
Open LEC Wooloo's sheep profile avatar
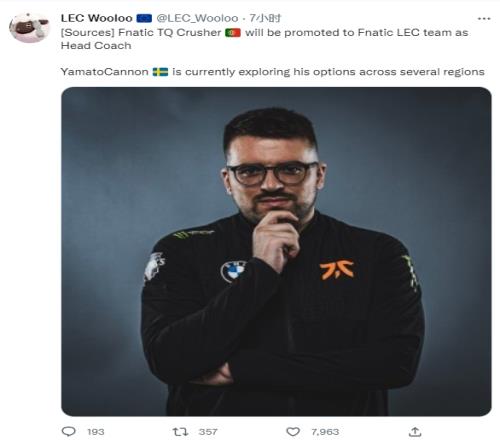coord(29,28)
